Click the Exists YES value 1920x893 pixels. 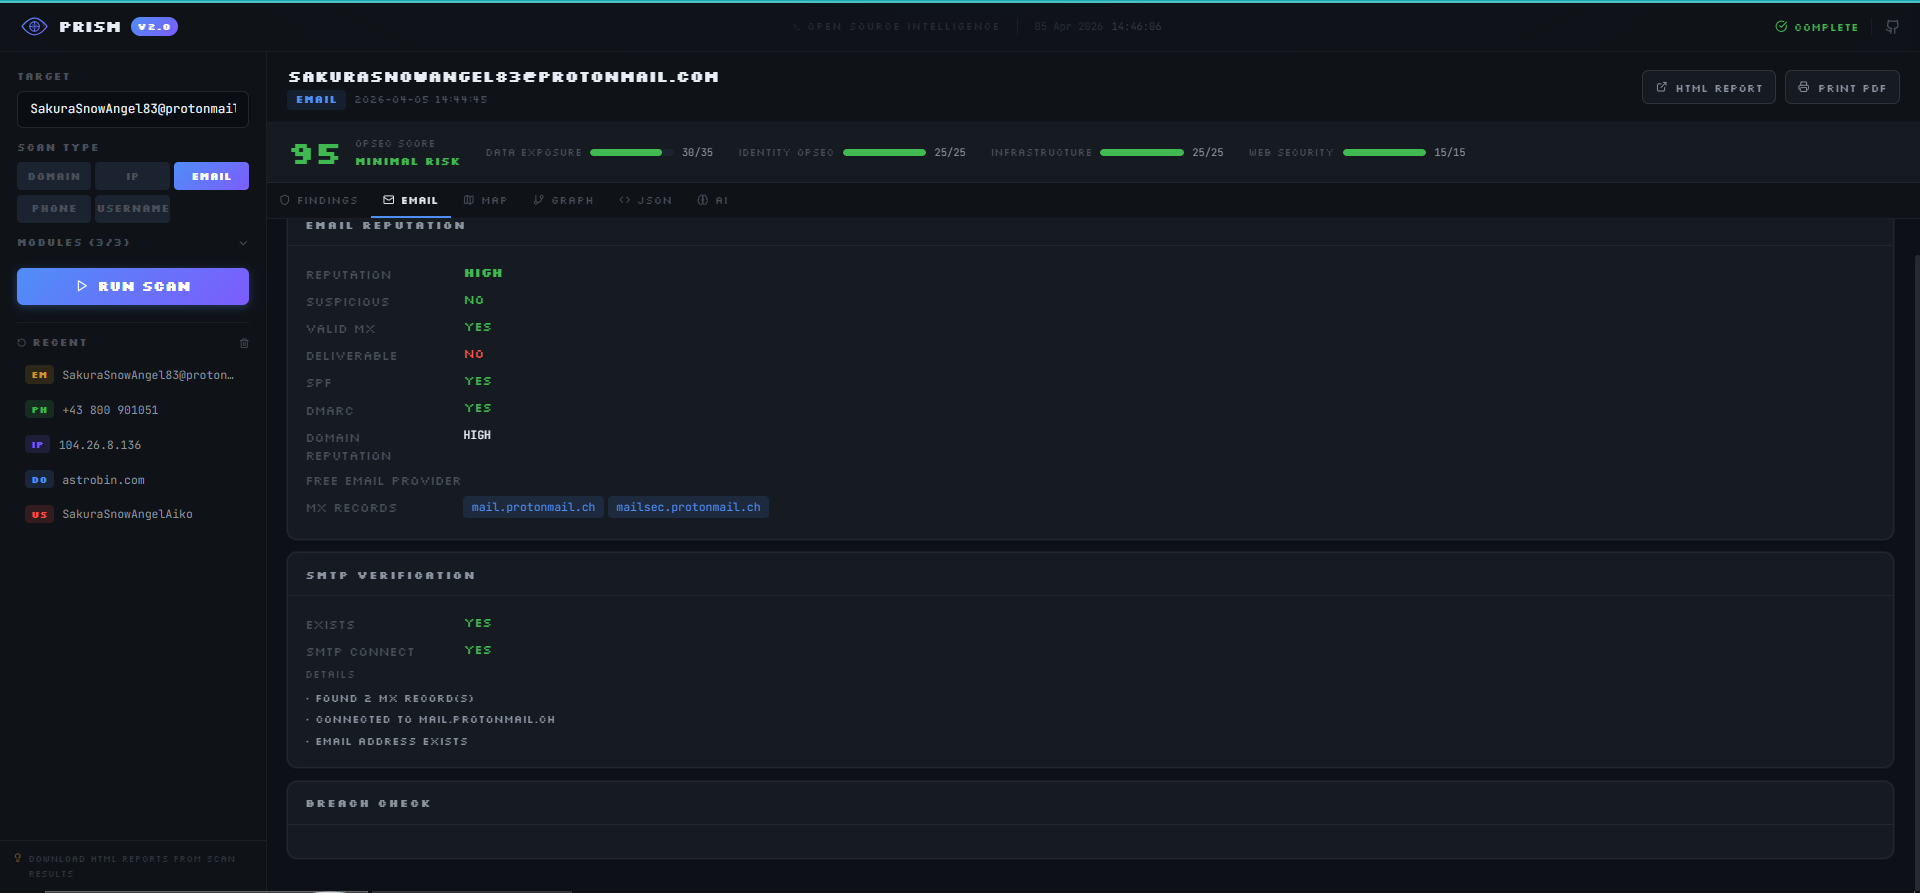tap(478, 623)
